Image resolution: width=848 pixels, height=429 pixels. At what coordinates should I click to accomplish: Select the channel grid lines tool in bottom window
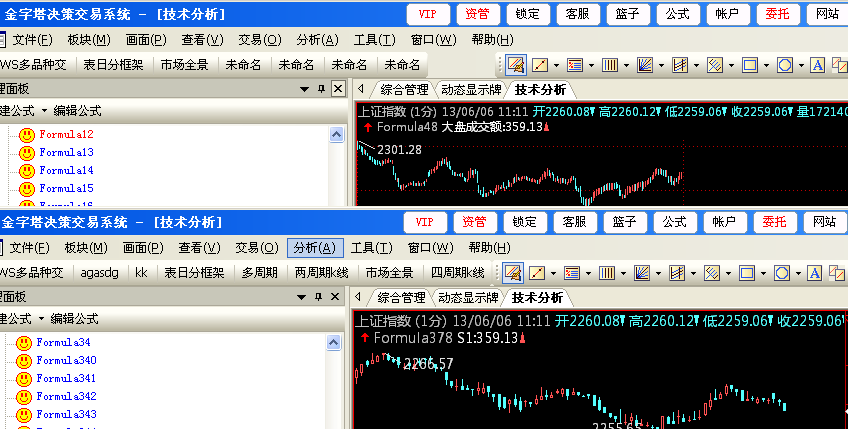click(677, 273)
